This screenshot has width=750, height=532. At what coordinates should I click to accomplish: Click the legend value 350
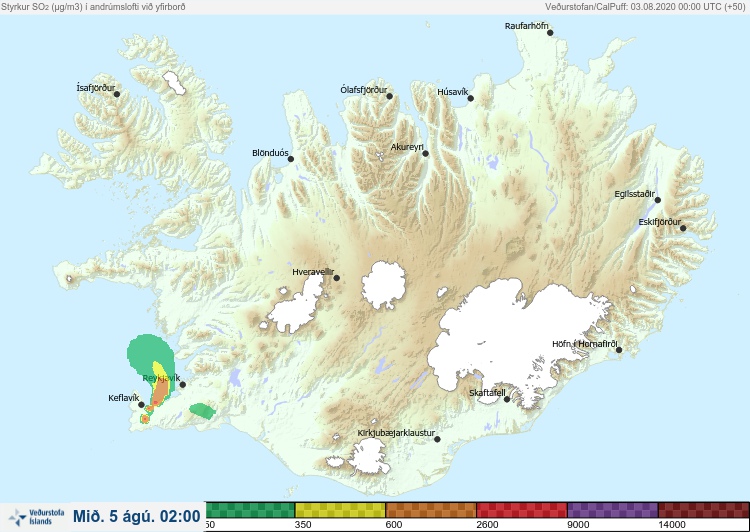[303, 525]
